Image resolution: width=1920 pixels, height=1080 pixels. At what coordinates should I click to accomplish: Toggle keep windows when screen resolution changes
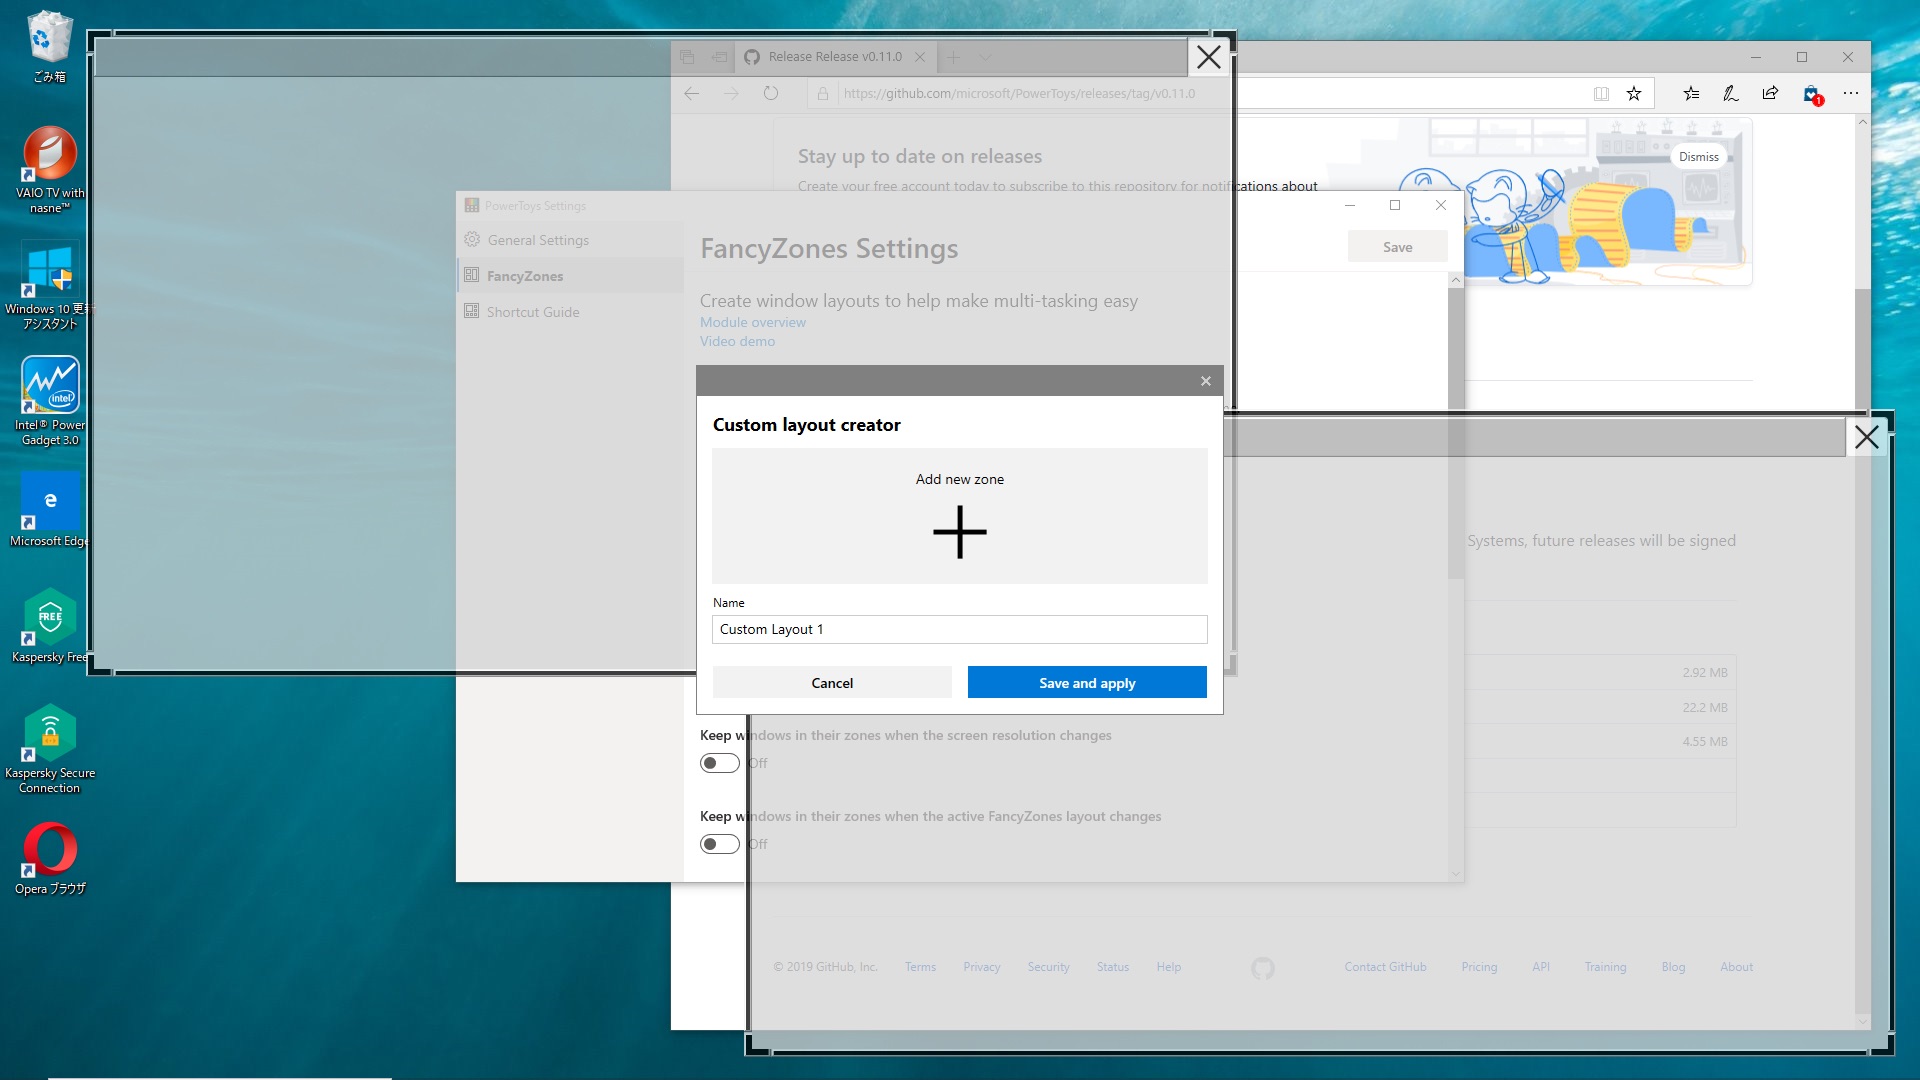click(719, 763)
